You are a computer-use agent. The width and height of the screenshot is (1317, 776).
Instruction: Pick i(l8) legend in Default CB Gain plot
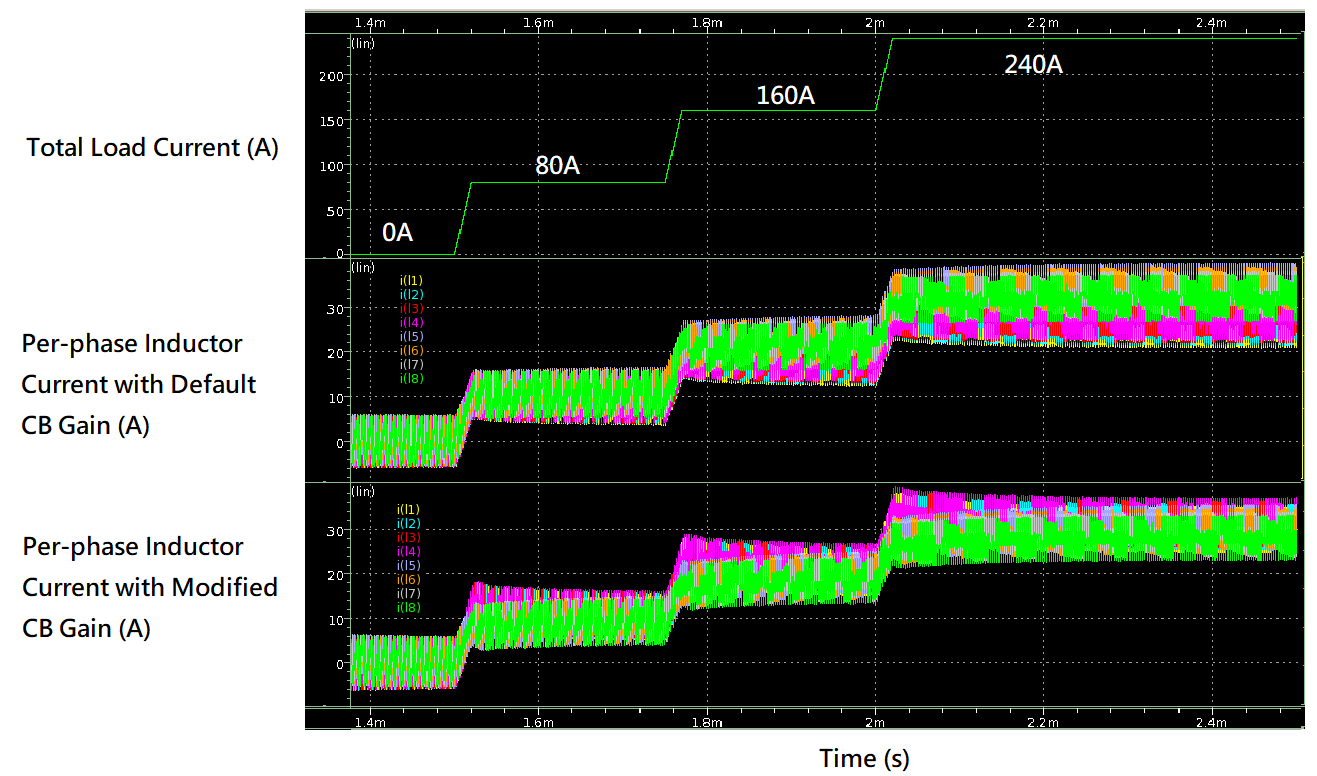[x=411, y=379]
